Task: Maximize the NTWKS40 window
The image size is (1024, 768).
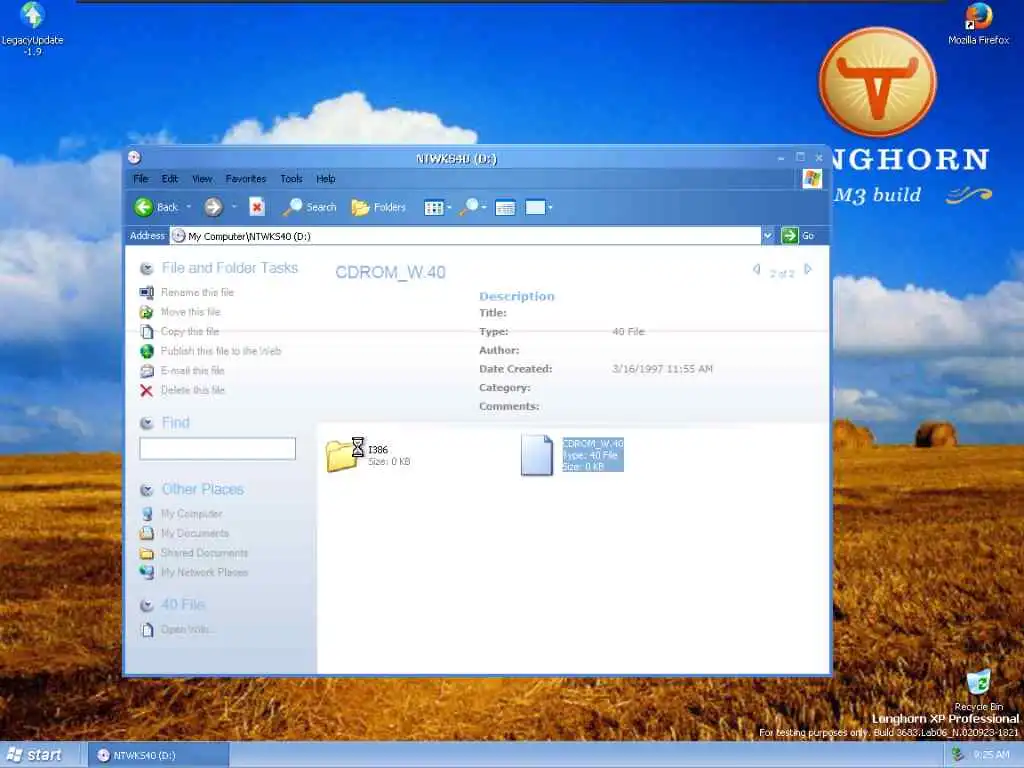Action: pos(800,157)
